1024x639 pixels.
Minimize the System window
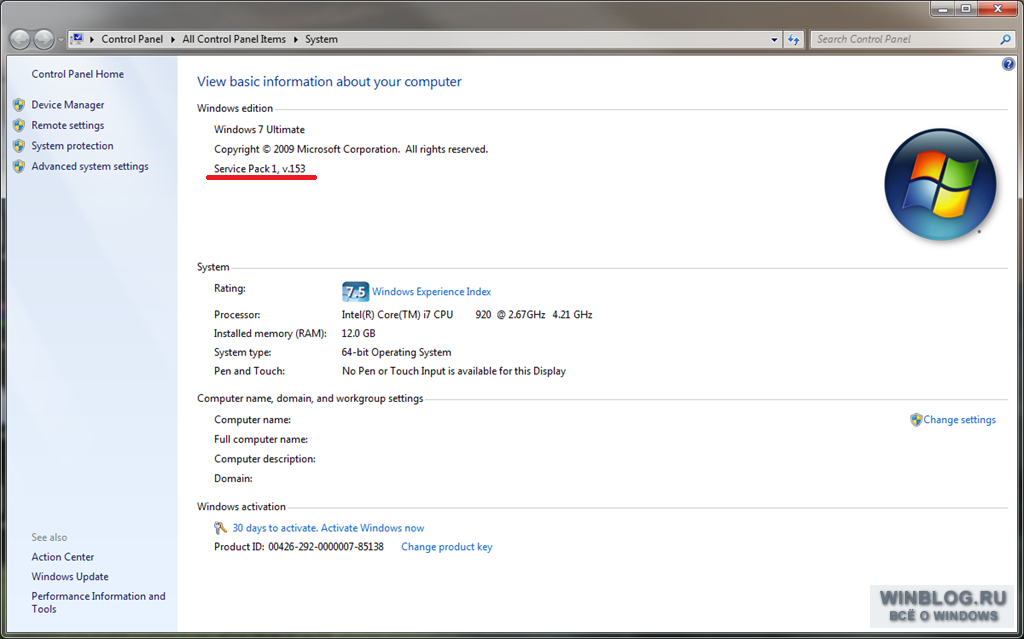[x=943, y=9]
